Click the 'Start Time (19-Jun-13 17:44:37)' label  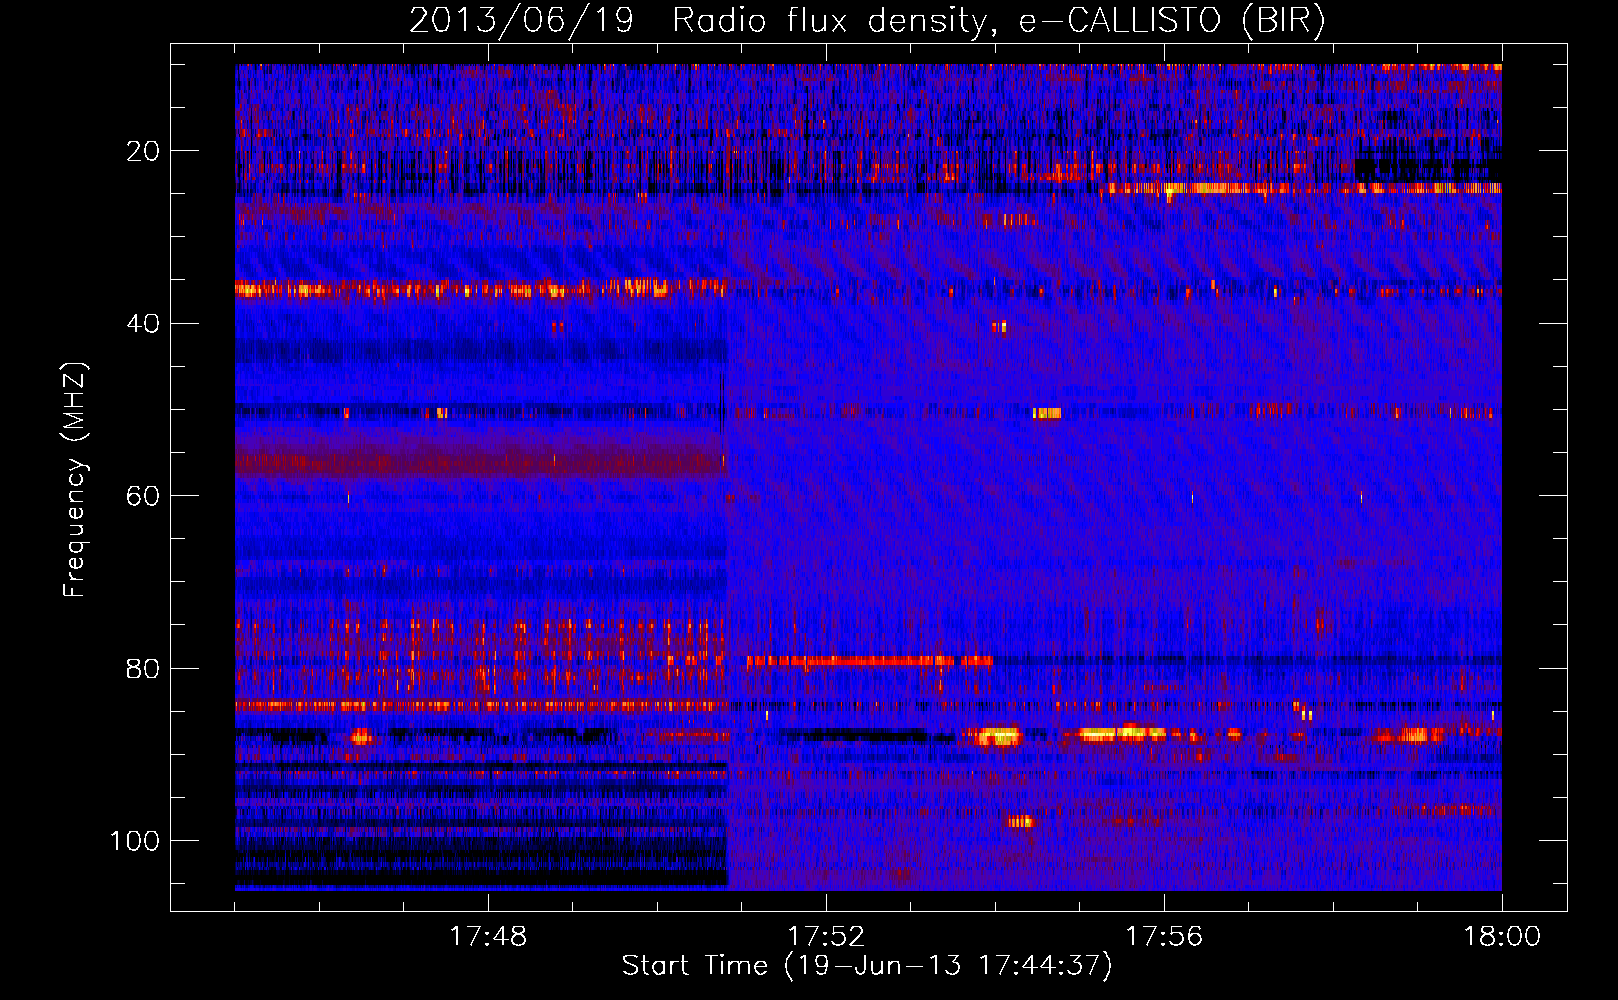tap(867, 966)
